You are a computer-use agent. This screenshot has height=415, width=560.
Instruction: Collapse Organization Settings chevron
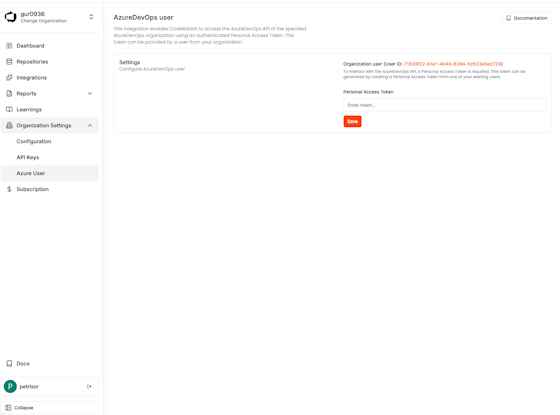pos(90,125)
